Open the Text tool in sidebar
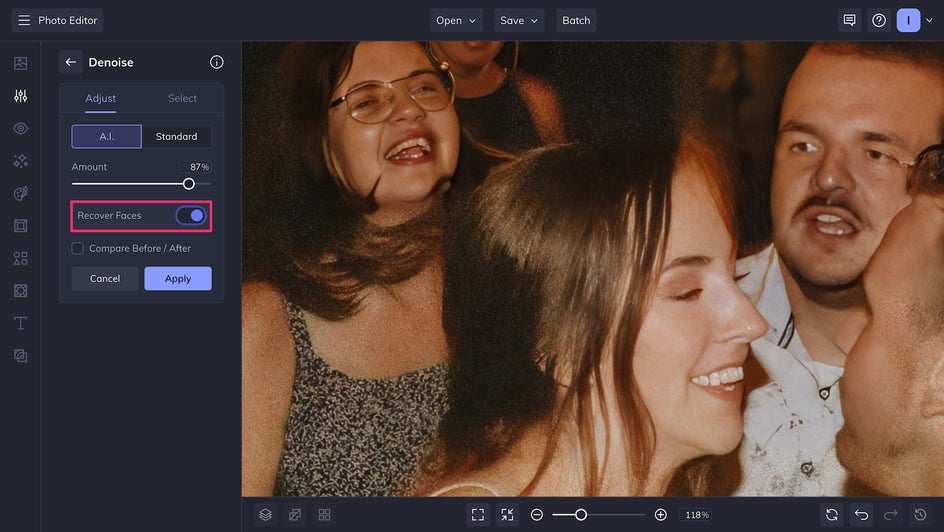This screenshot has height=532, width=944. (x=20, y=323)
